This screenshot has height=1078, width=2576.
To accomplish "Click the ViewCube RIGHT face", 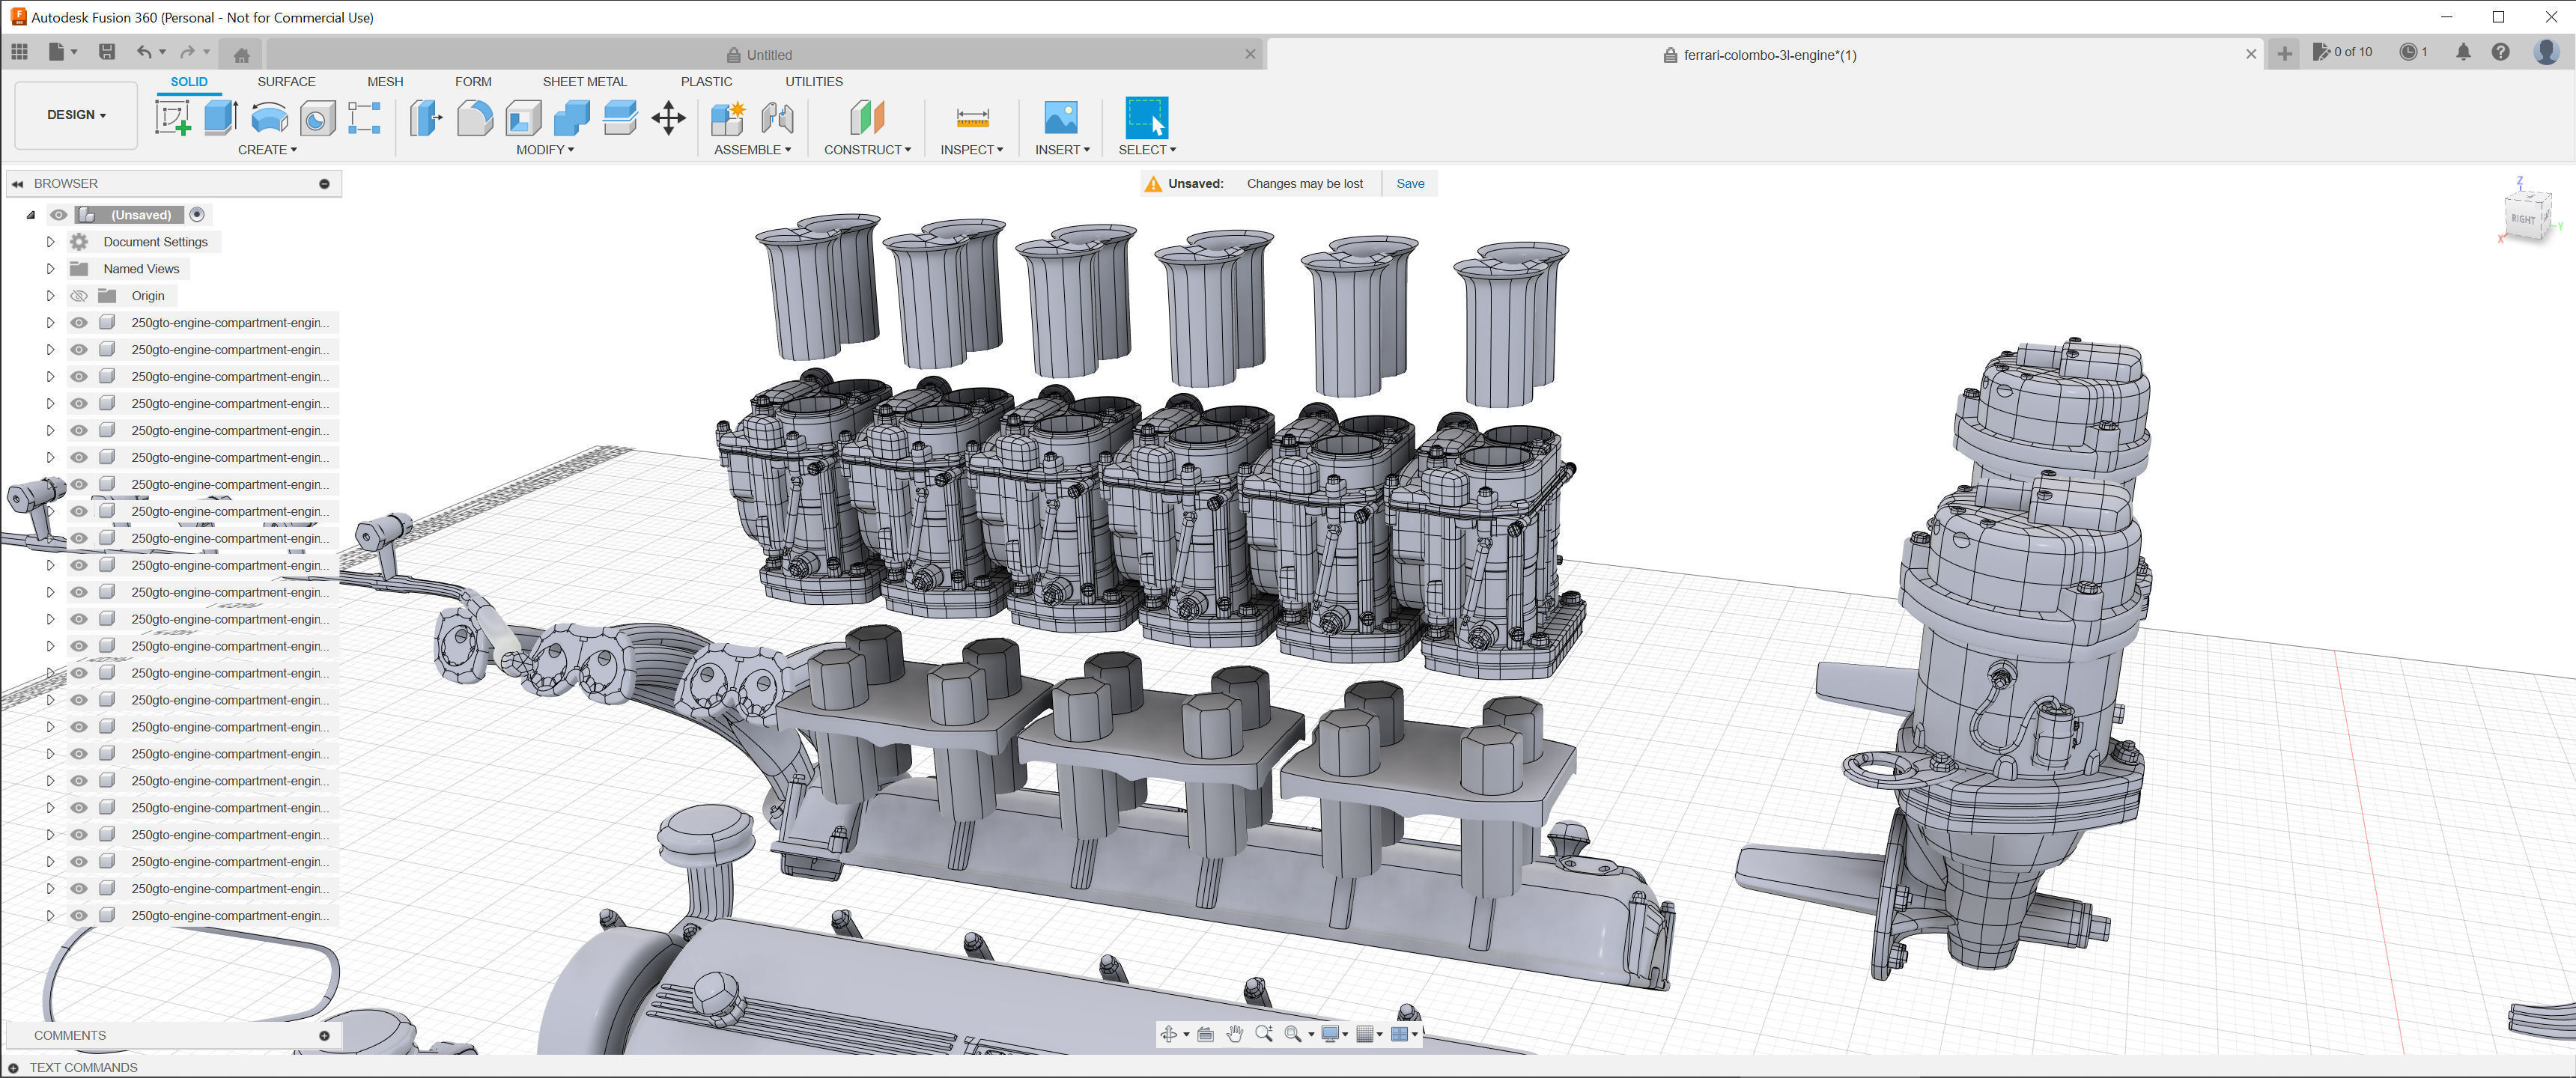I will click(x=2523, y=219).
